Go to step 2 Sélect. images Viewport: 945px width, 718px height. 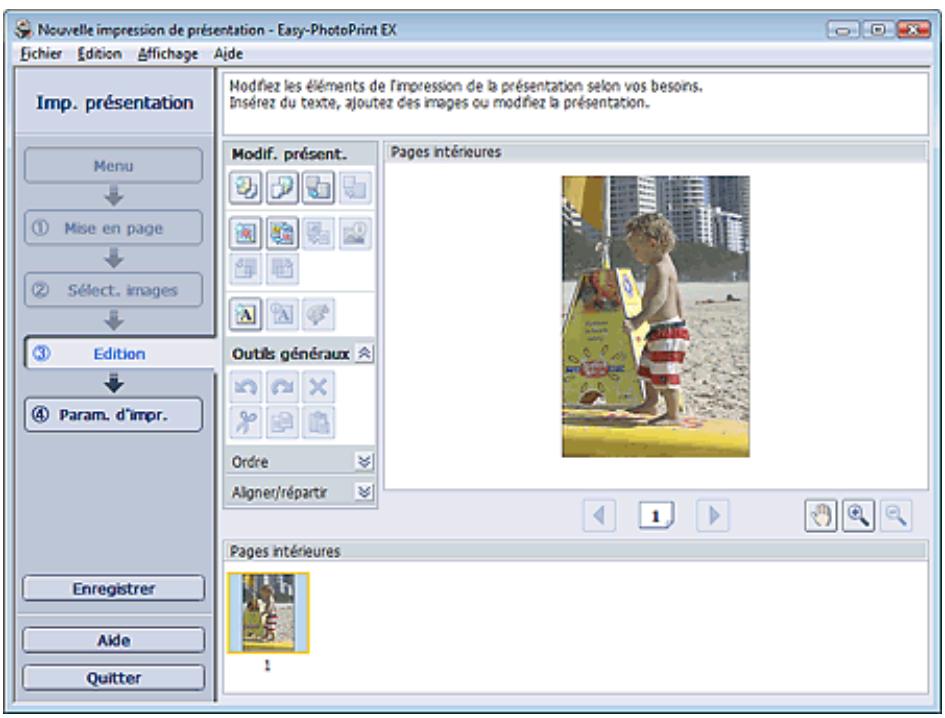coord(113,290)
